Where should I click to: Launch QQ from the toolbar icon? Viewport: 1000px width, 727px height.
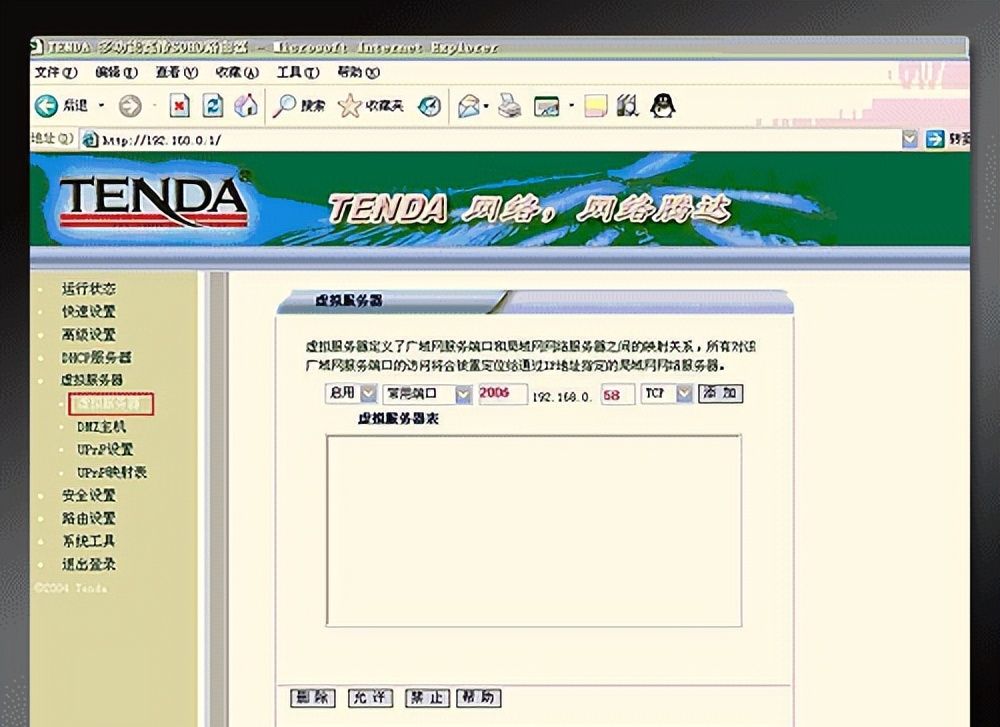[662, 105]
